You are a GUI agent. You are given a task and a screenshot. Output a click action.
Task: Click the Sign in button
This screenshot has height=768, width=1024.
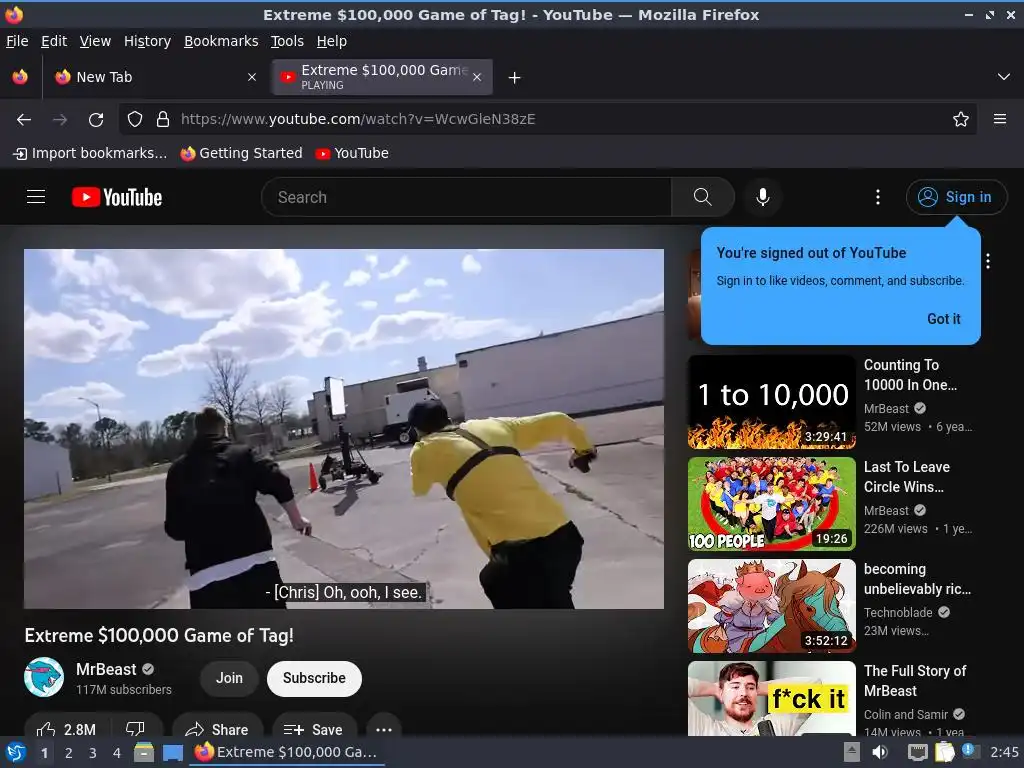956,197
